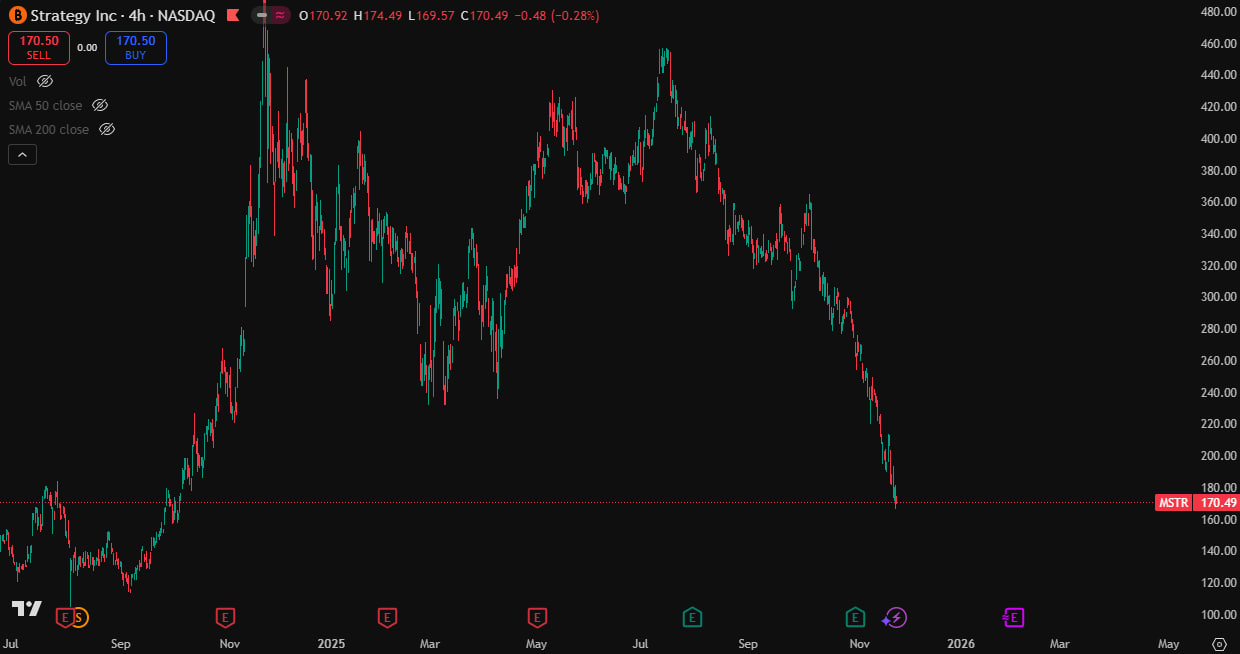Open the 4h interval in the chart title
Viewport: 1240px width, 654px height.
pos(137,16)
